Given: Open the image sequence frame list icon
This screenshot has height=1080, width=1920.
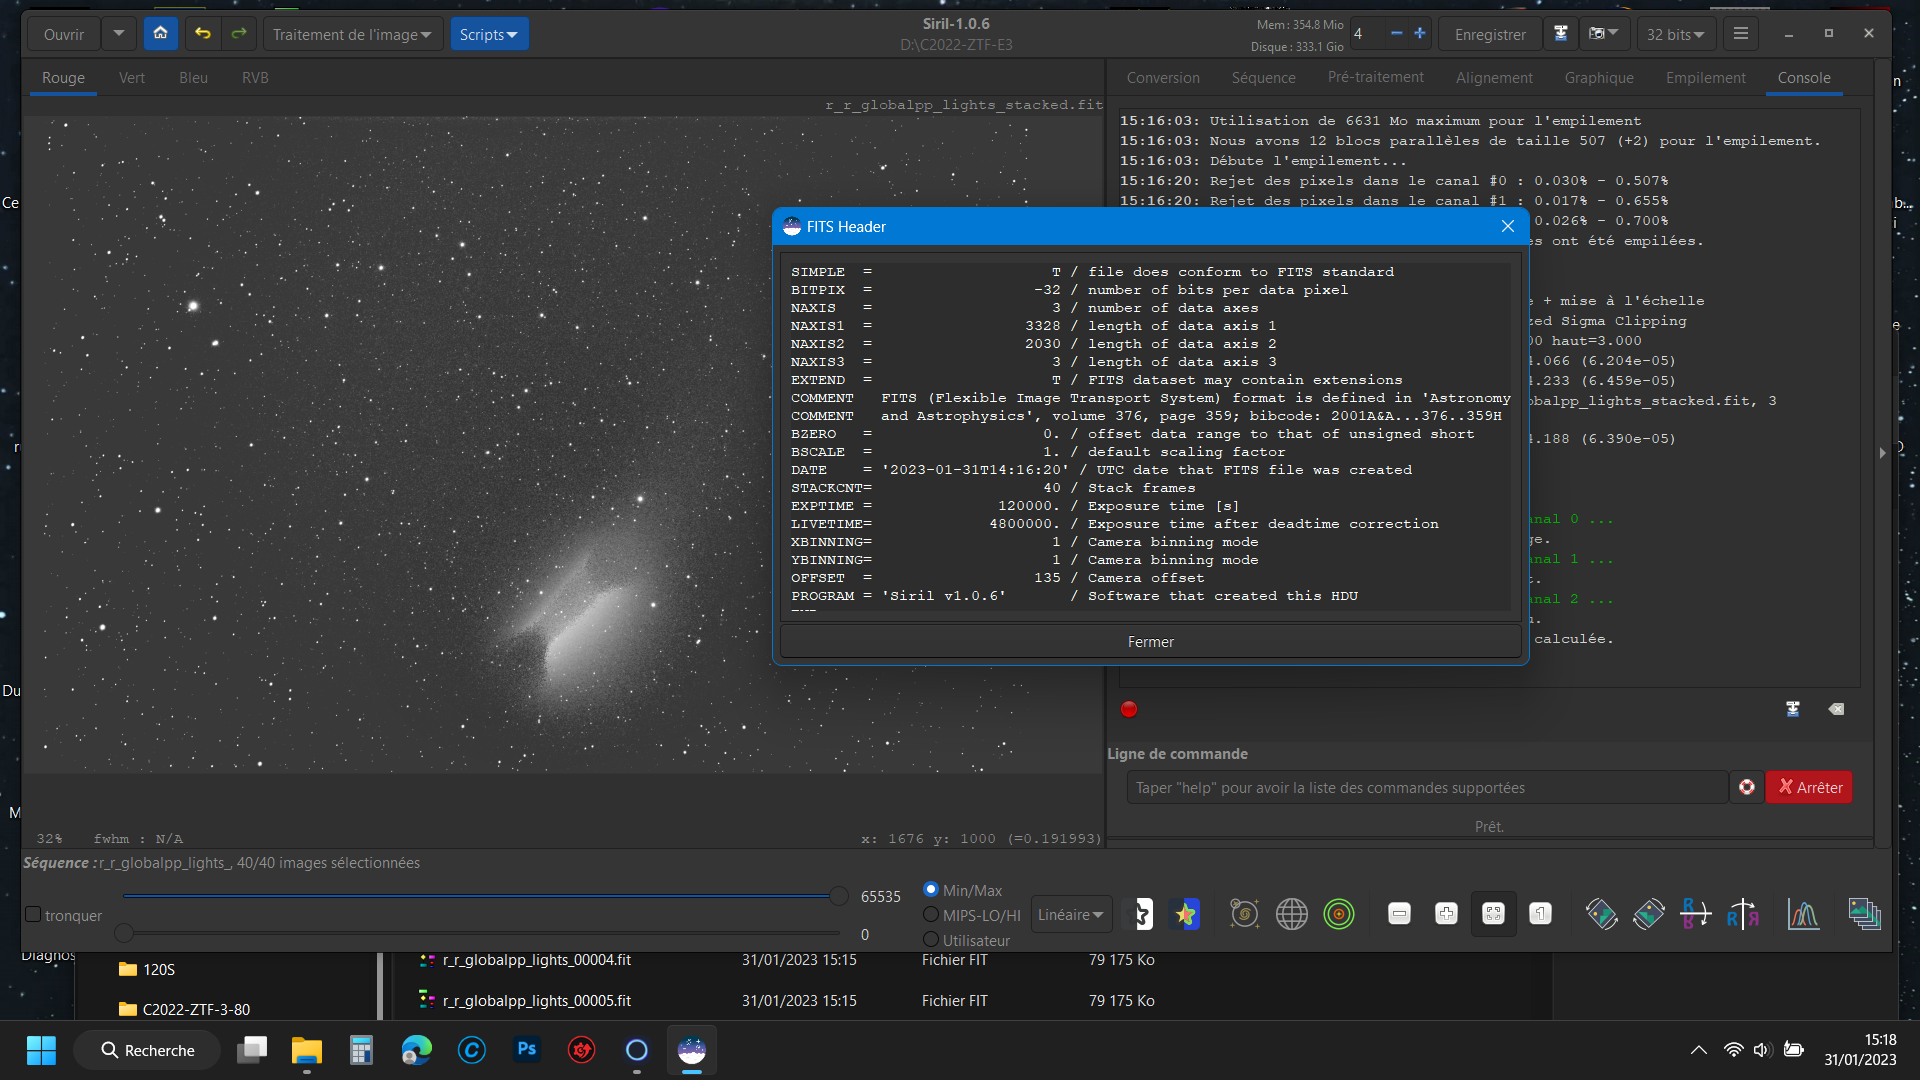Looking at the screenshot, I should 1864,914.
